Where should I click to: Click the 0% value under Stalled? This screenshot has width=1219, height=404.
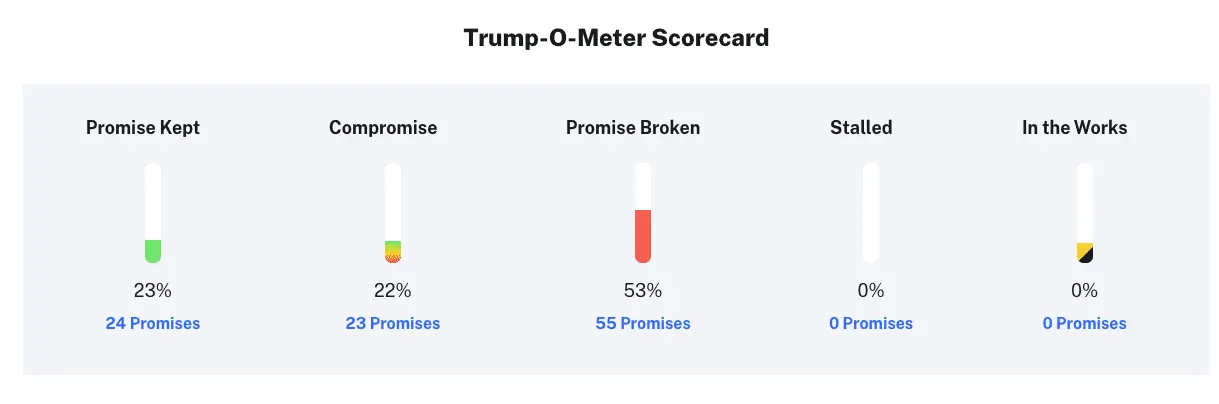[x=871, y=291]
